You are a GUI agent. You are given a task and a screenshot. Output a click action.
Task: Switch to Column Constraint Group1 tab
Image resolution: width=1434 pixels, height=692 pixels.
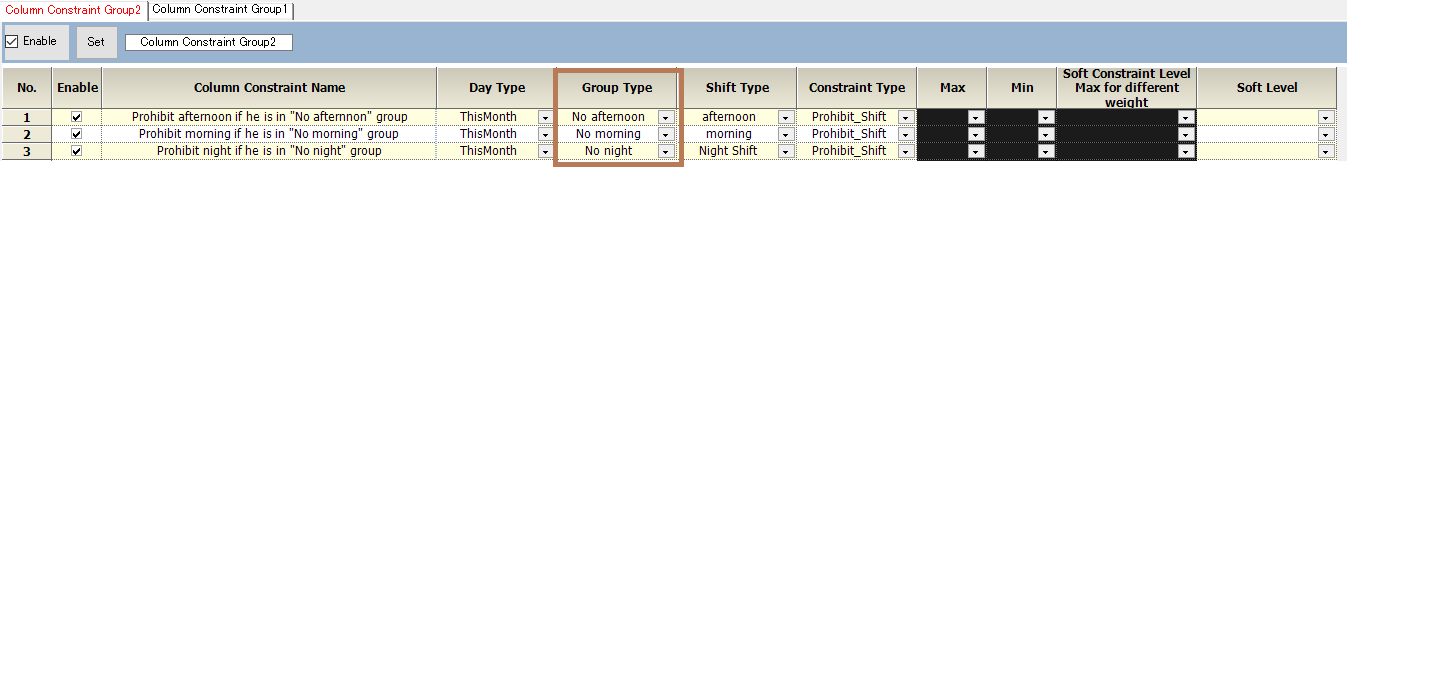[220, 9]
